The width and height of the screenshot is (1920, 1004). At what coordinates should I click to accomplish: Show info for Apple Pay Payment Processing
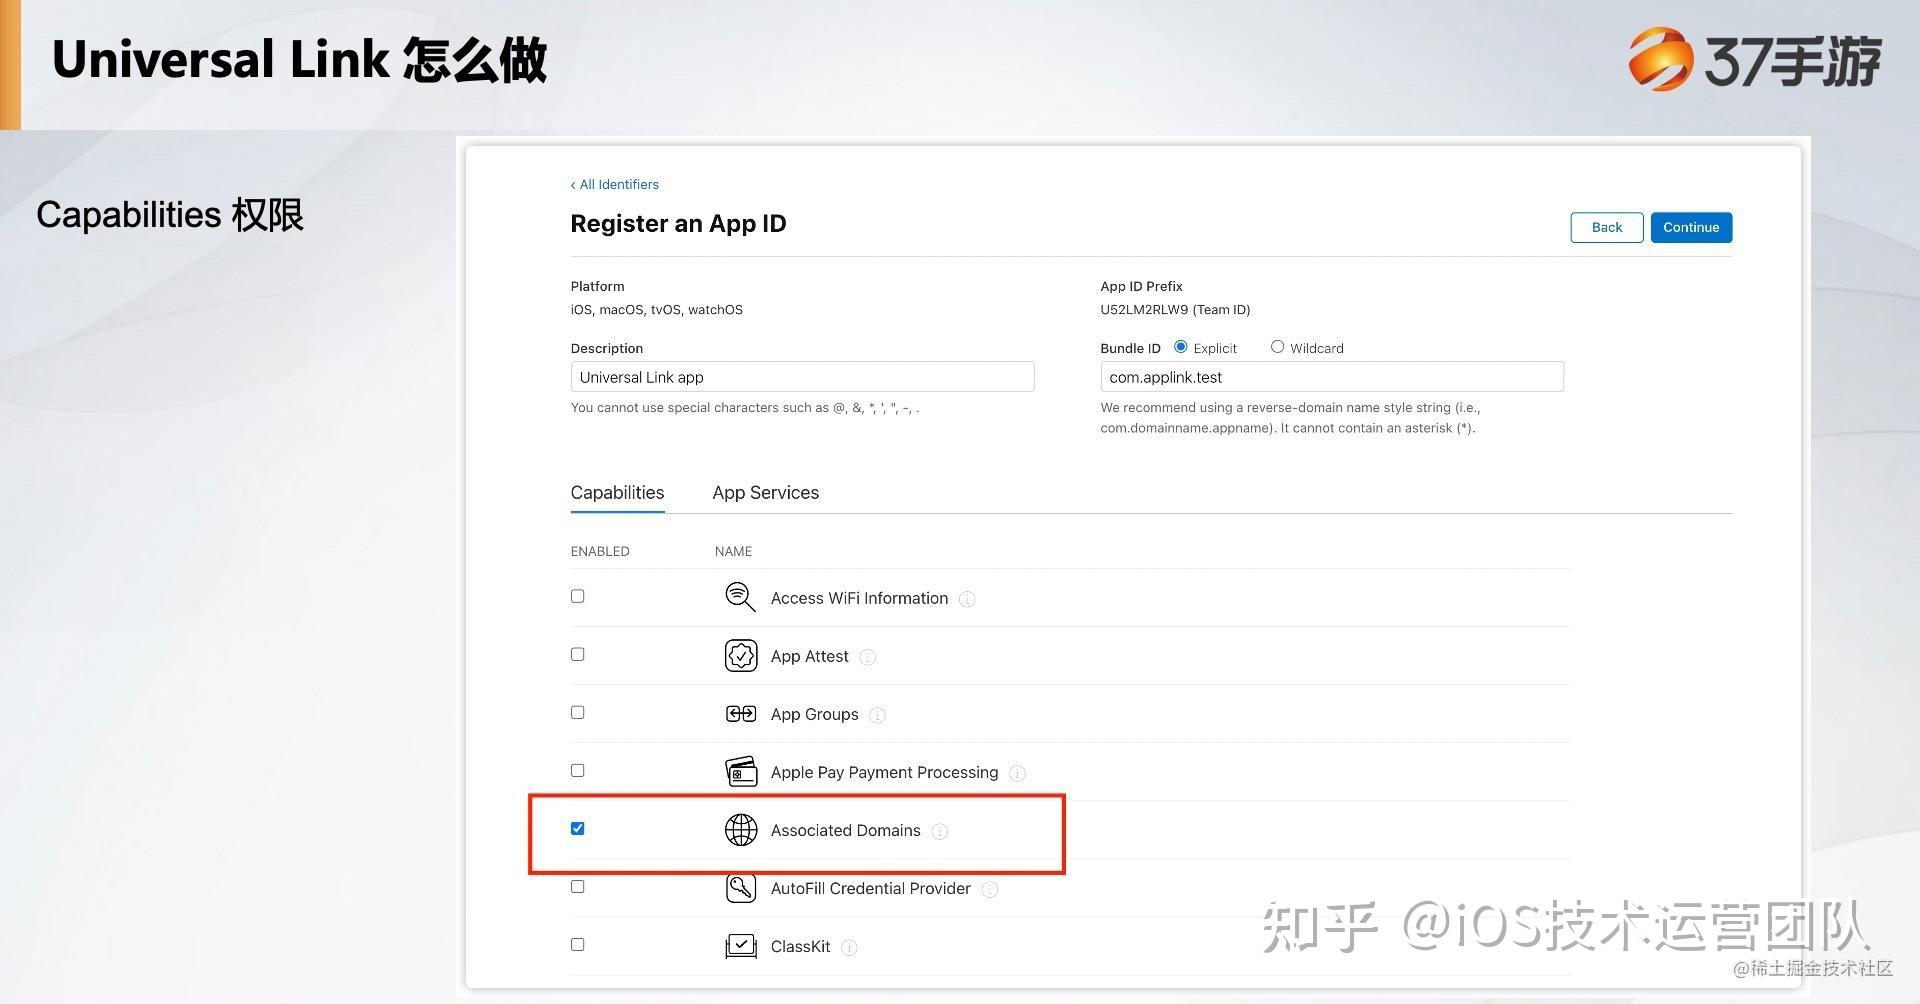(x=1017, y=773)
